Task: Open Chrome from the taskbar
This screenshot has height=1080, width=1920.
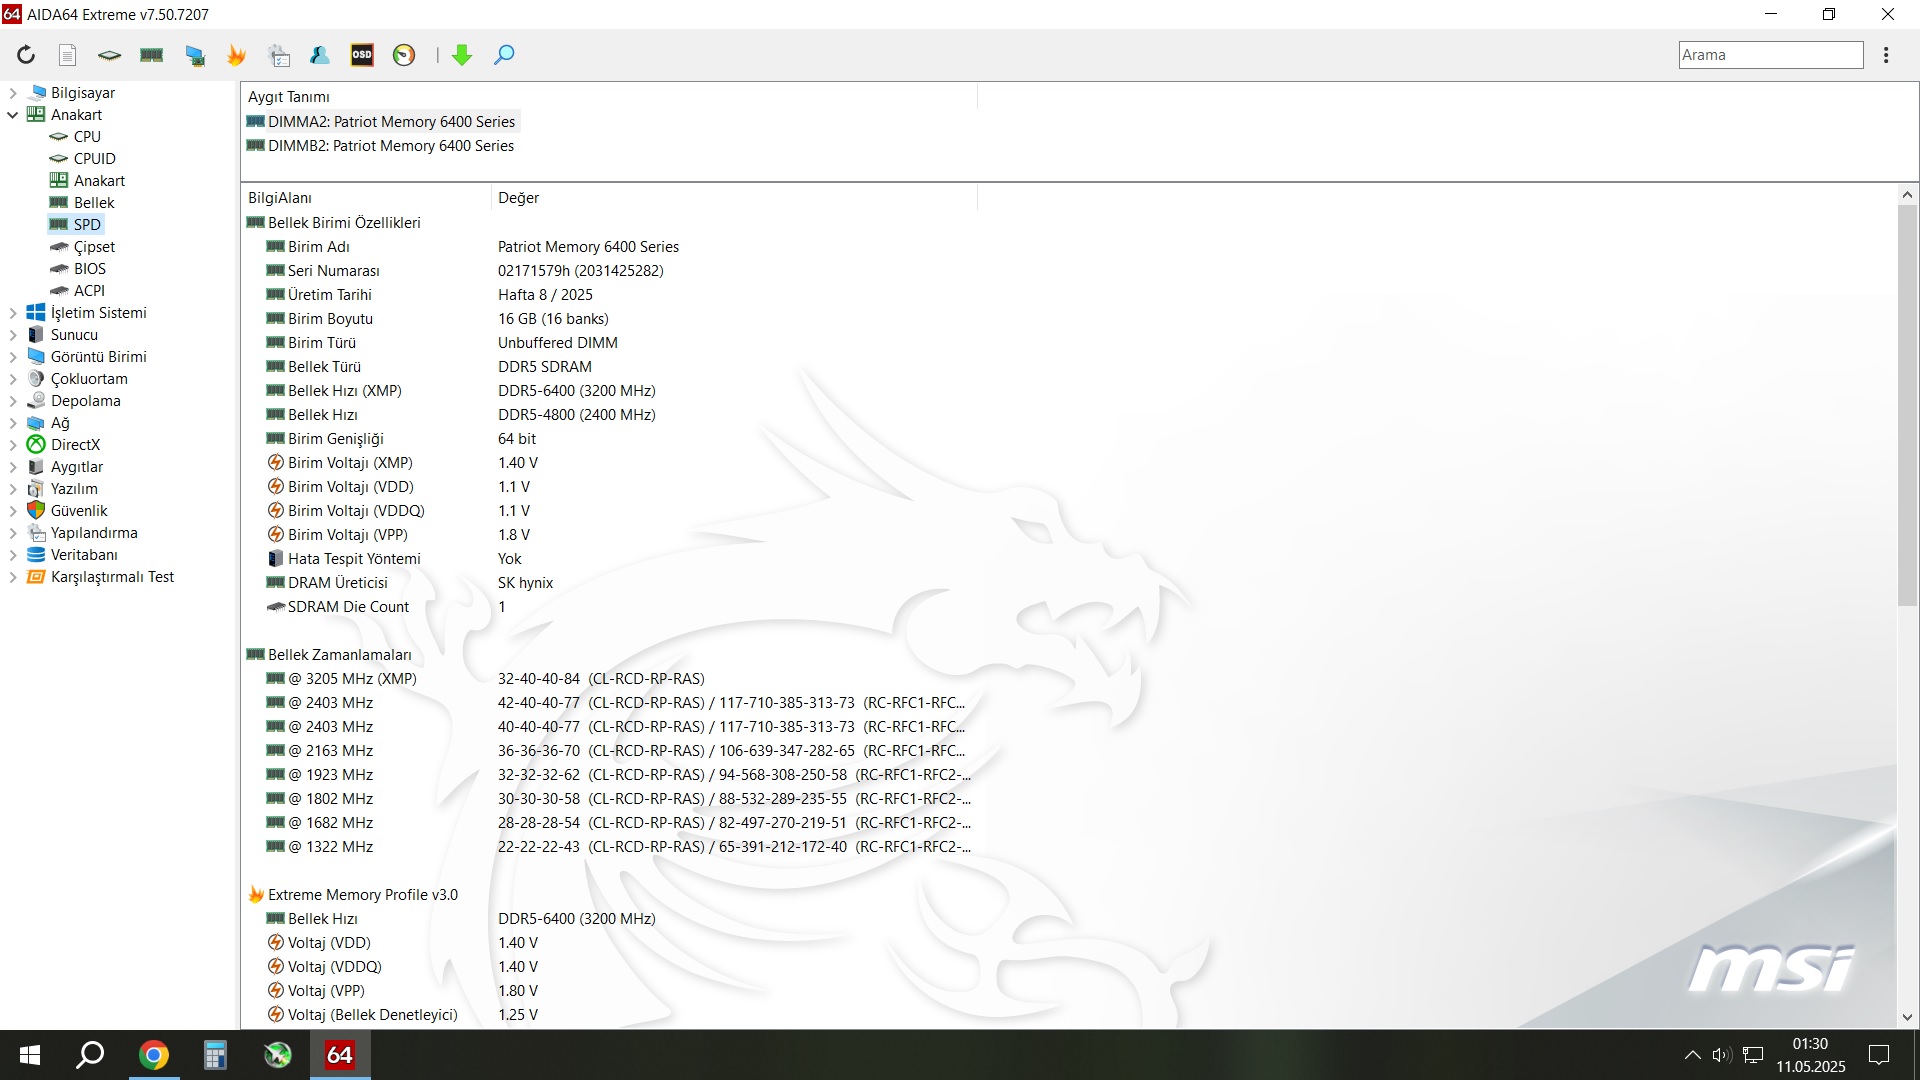Action: 153,1055
